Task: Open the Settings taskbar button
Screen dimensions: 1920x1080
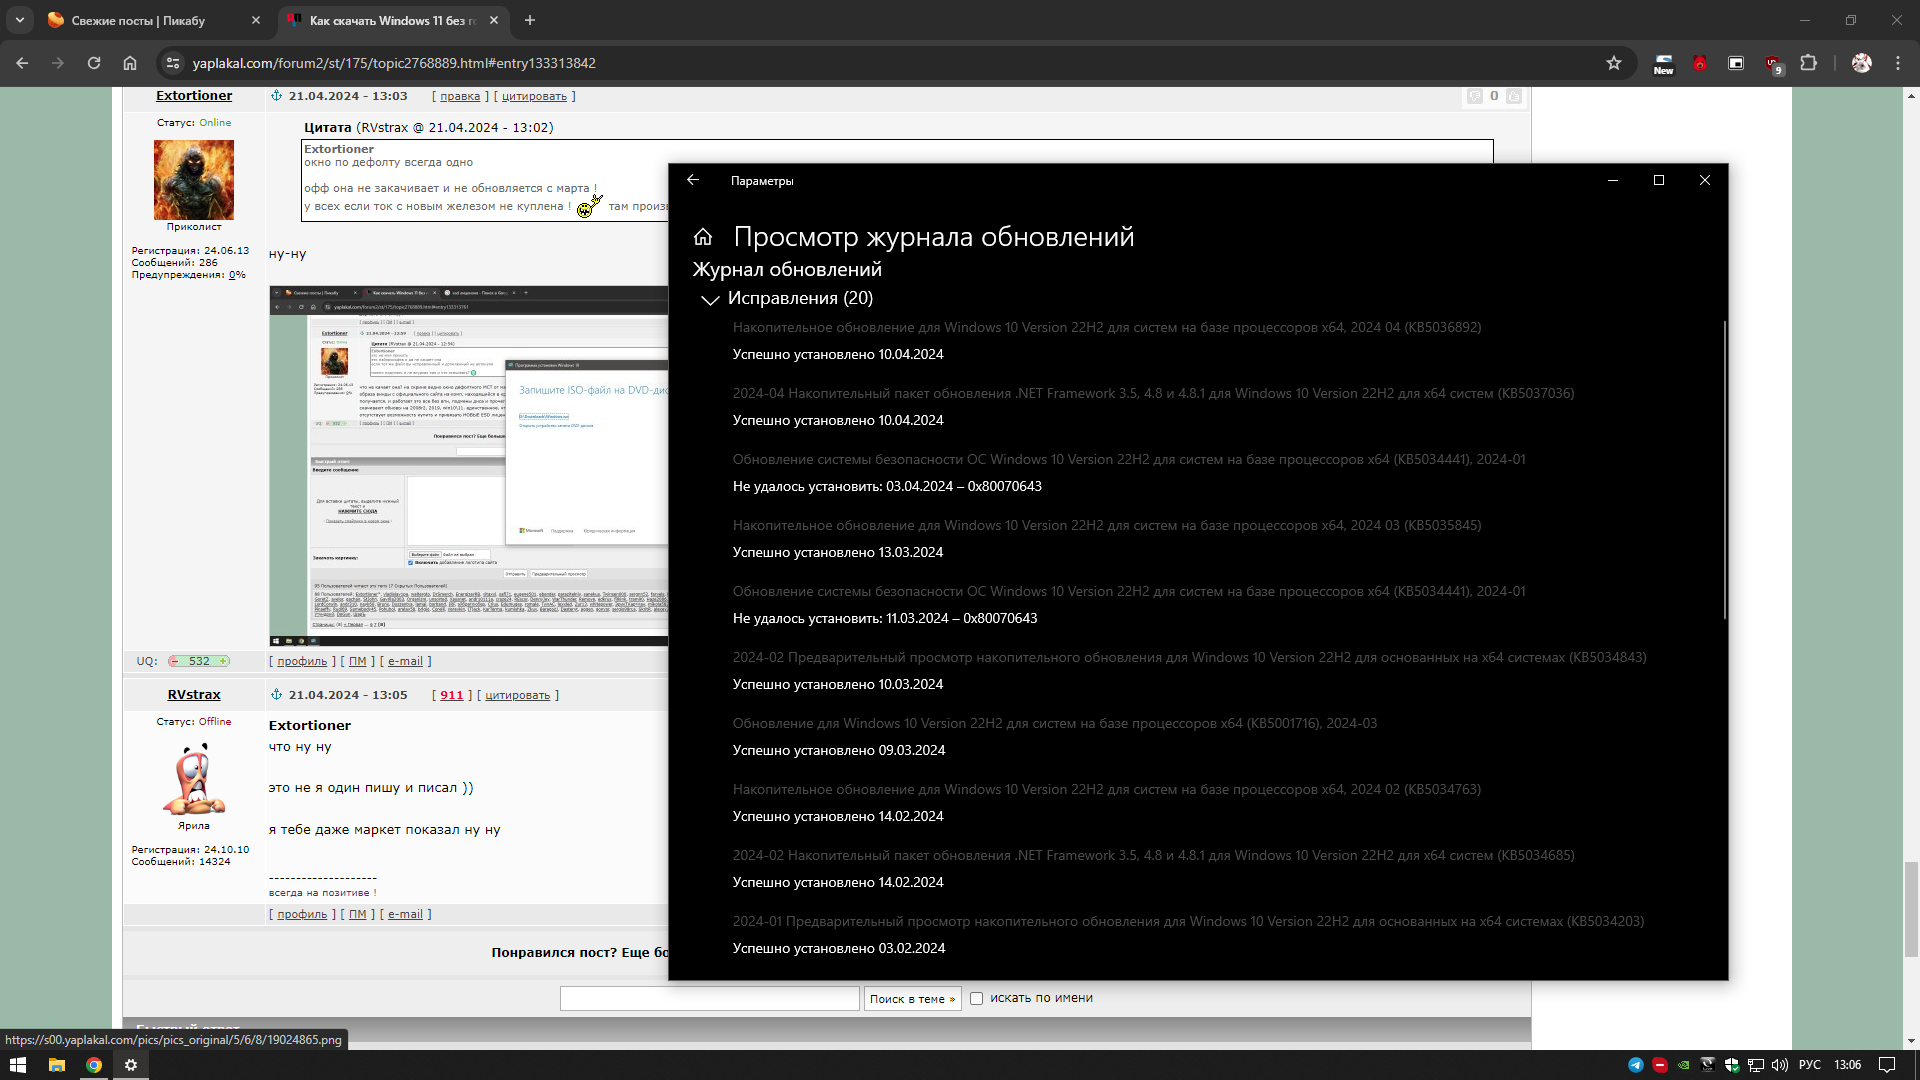Action: click(x=131, y=1065)
